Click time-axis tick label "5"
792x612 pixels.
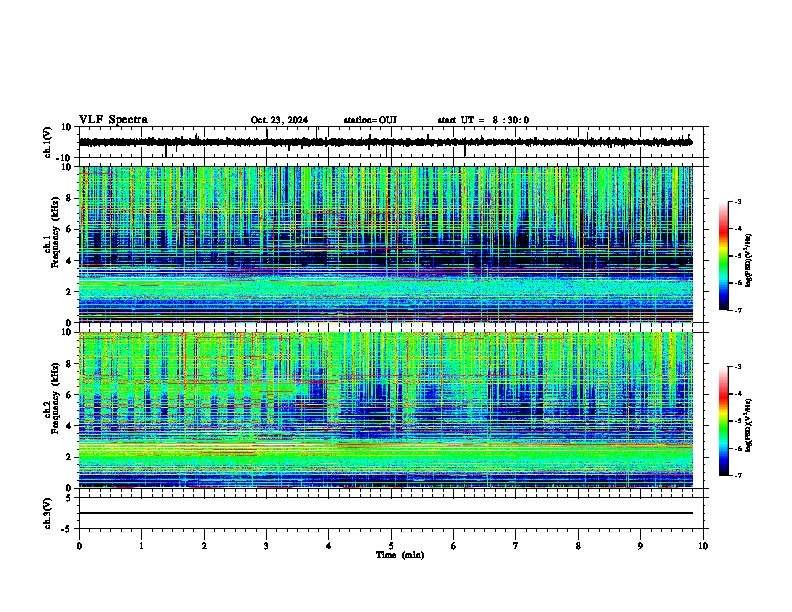(x=391, y=546)
